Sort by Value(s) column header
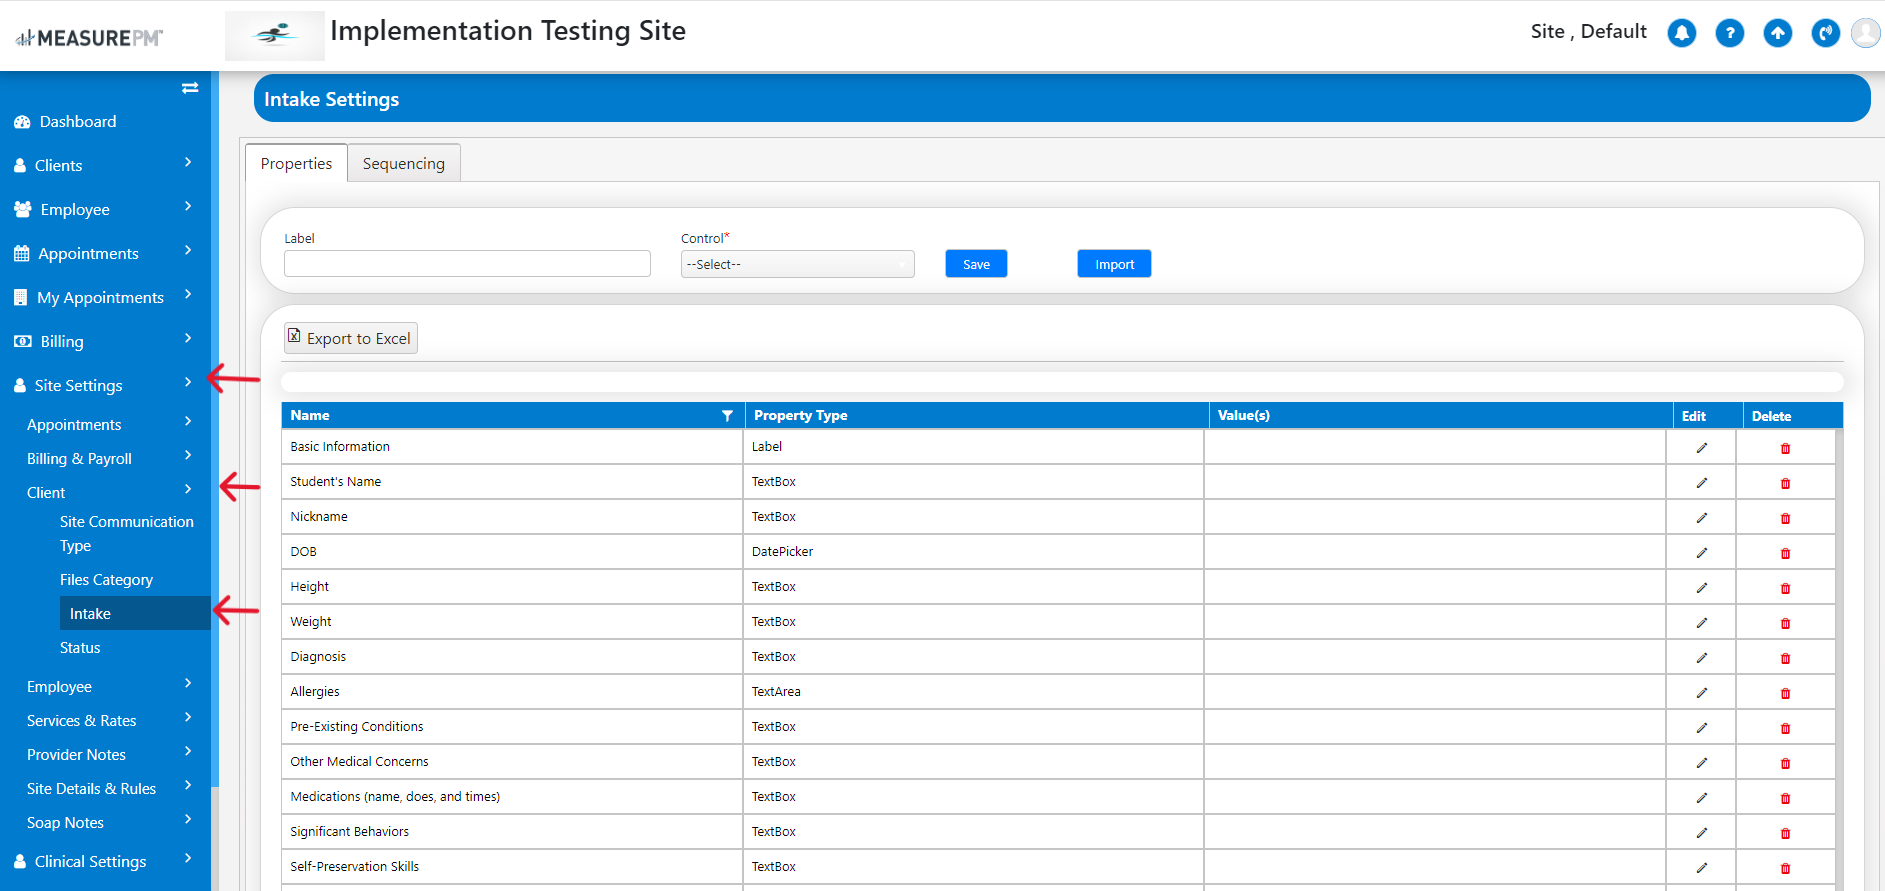This screenshot has height=891, width=1885. (1243, 415)
